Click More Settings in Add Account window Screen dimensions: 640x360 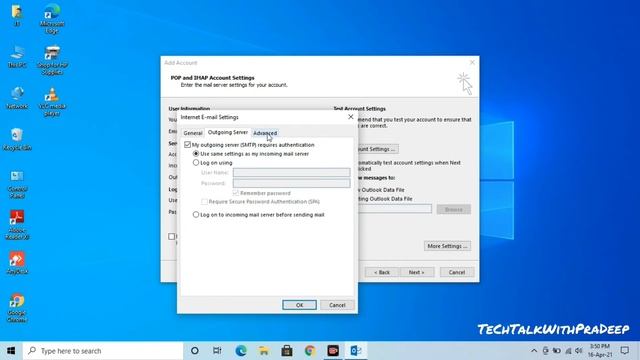coord(447,246)
